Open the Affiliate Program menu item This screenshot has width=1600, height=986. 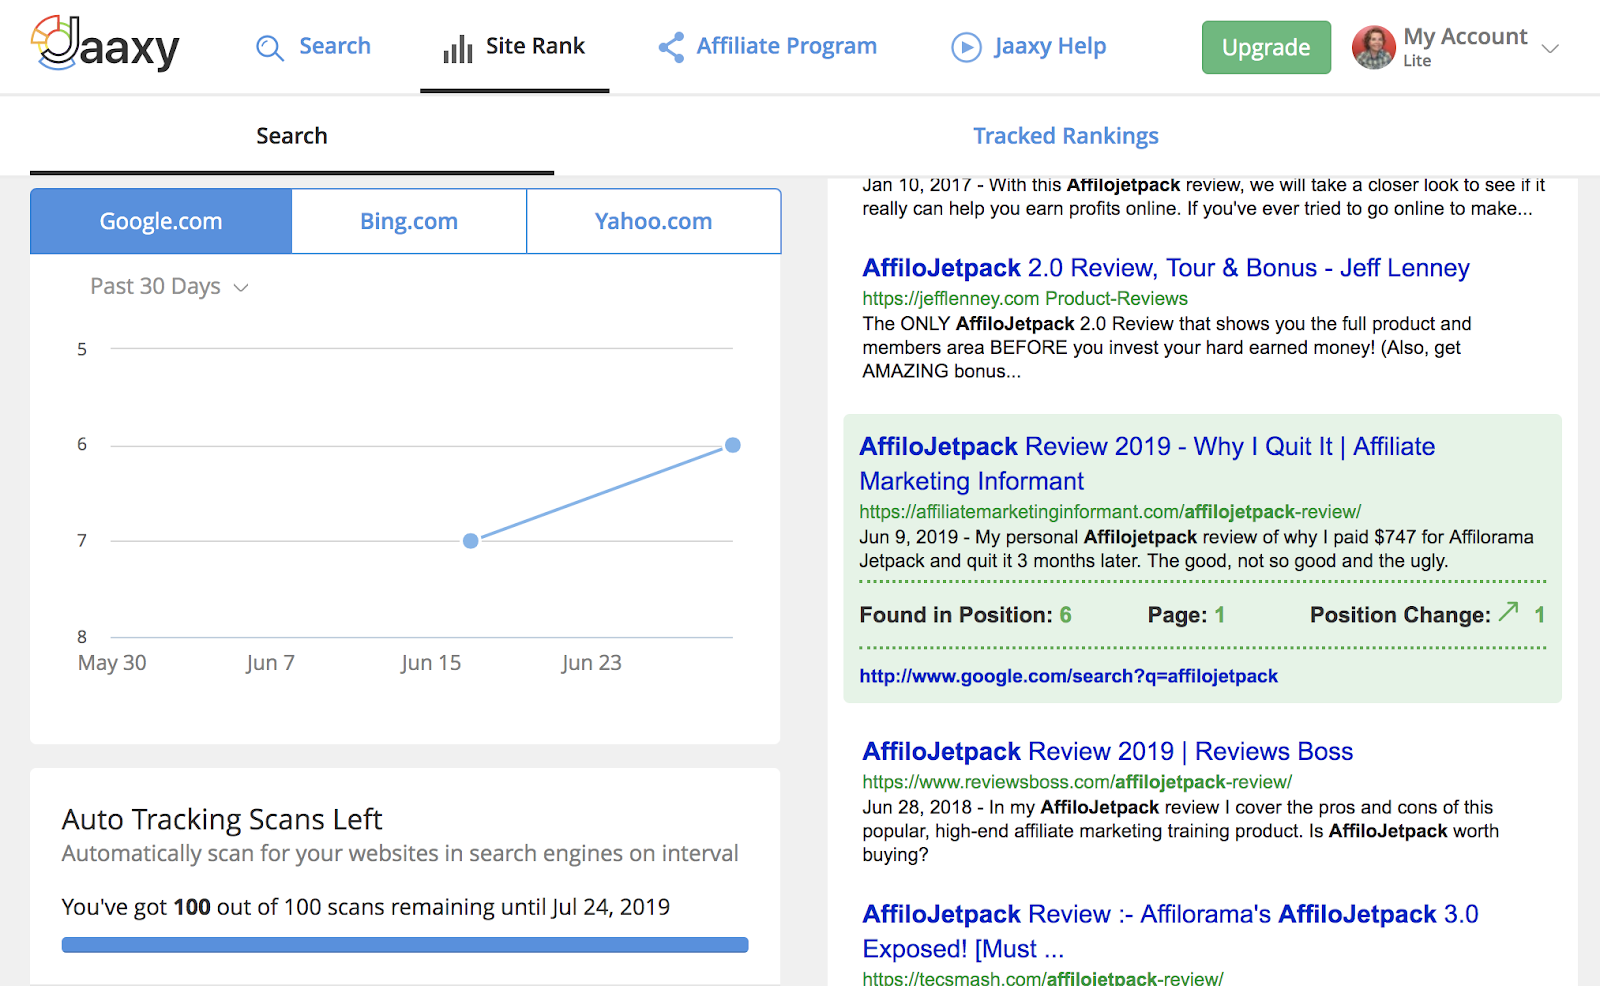[787, 46]
